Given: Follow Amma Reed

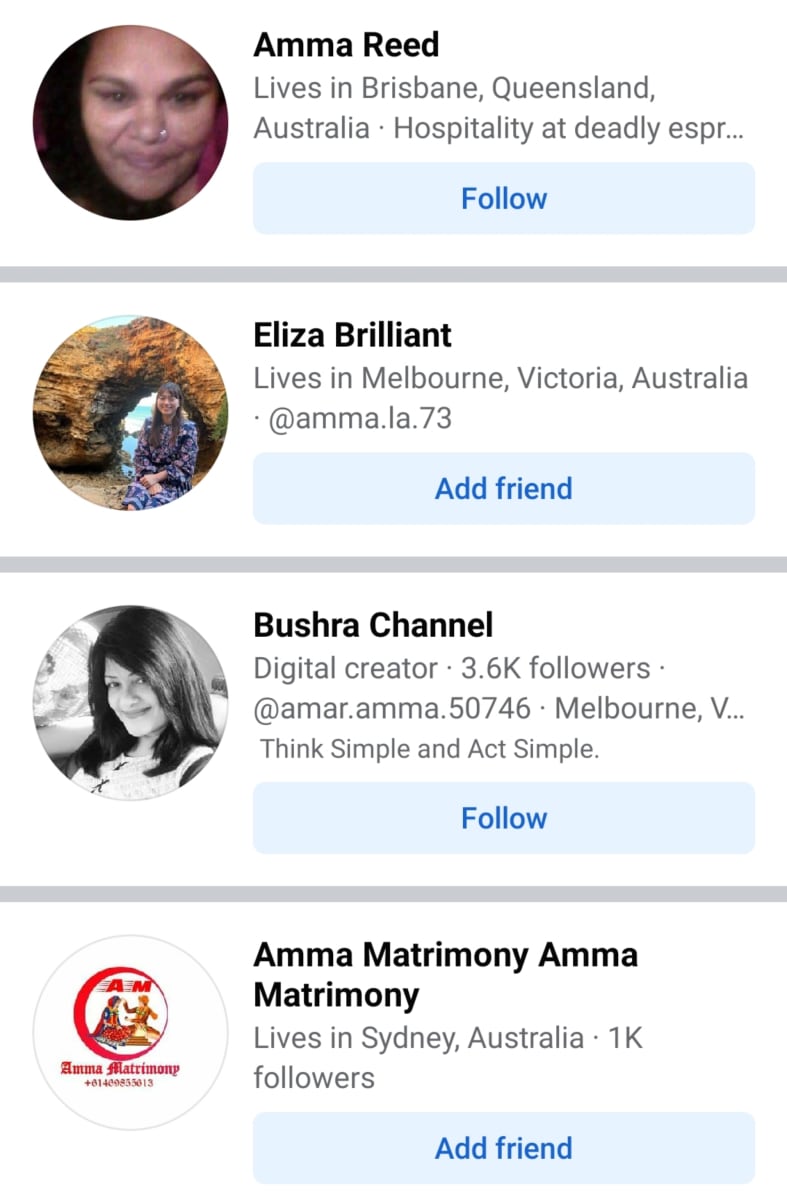Looking at the screenshot, I should click(x=504, y=198).
